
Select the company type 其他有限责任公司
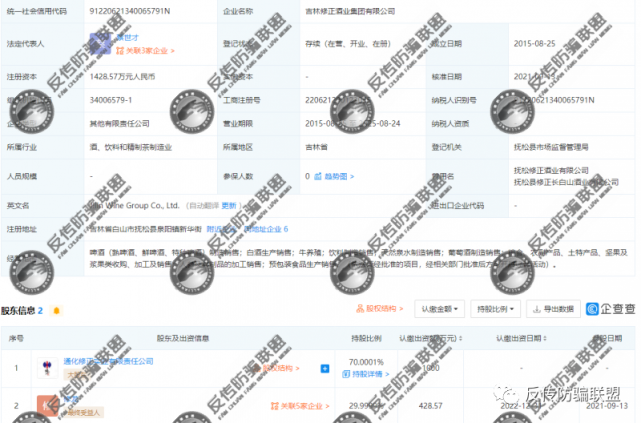pyautogui.click(x=119, y=124)
